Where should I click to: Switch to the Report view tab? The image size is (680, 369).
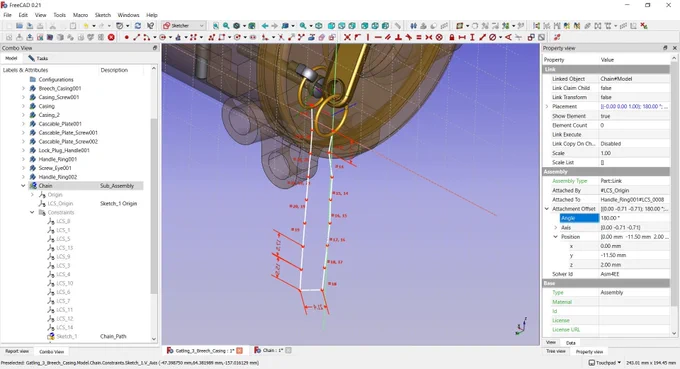click(x=17, y=351)
